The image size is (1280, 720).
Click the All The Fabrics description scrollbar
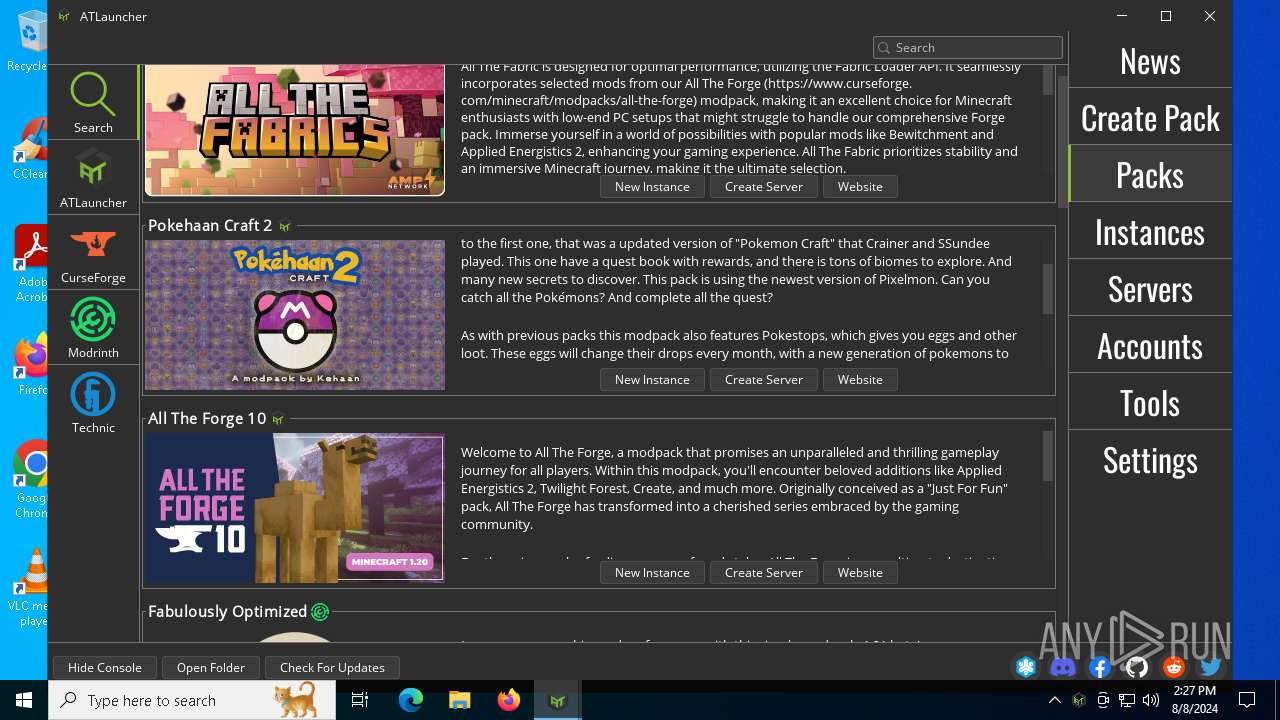click(x=1048, y=80)
